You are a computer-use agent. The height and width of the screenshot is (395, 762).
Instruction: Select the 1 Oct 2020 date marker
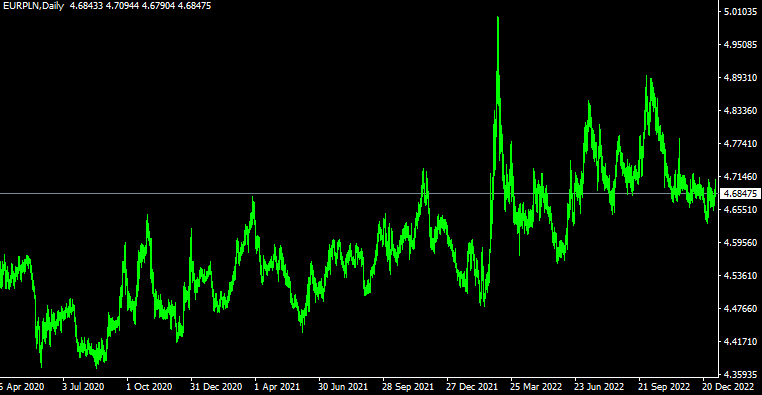(x=149, y=387)
